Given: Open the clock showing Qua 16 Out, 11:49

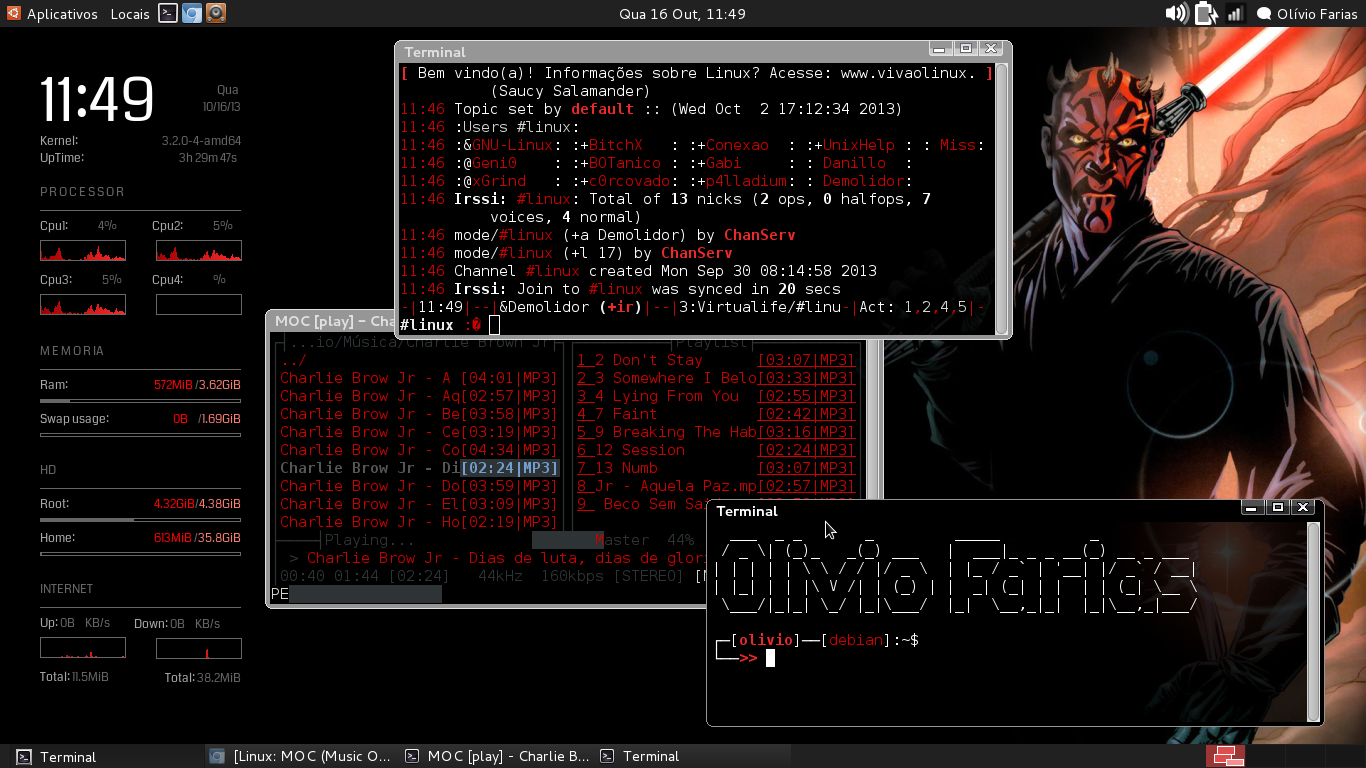Looking at the screenshot, I should tap(683, 14).
